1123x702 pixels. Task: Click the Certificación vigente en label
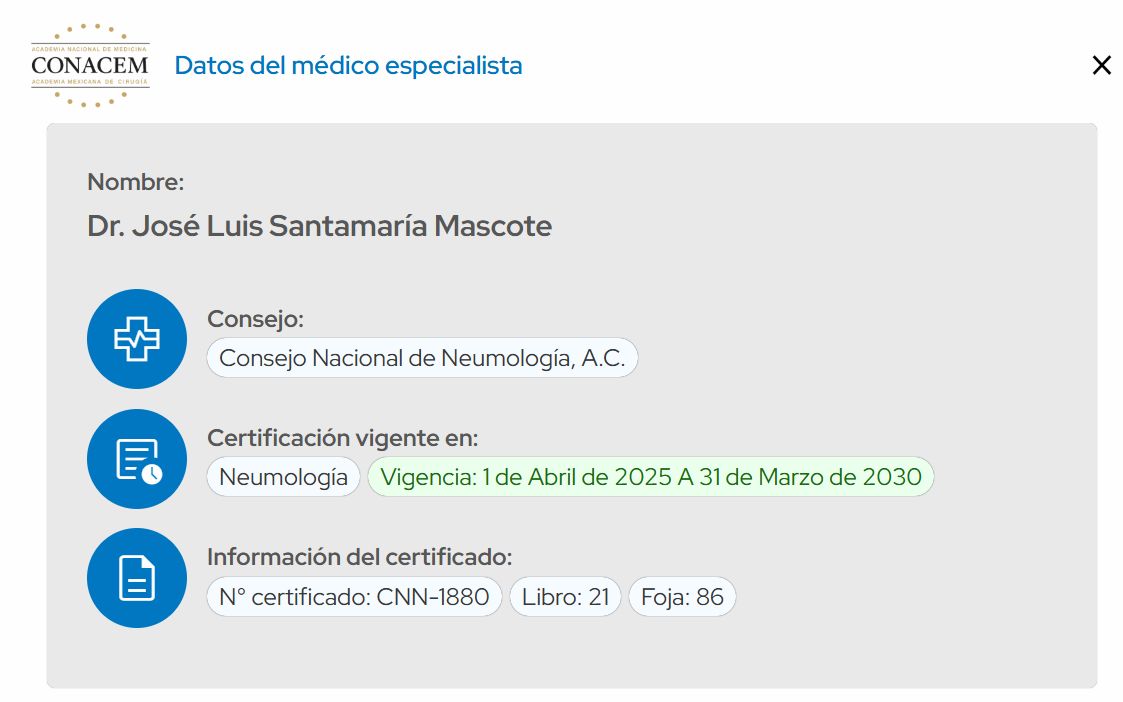pyautogui.click(x=342, y=438)
